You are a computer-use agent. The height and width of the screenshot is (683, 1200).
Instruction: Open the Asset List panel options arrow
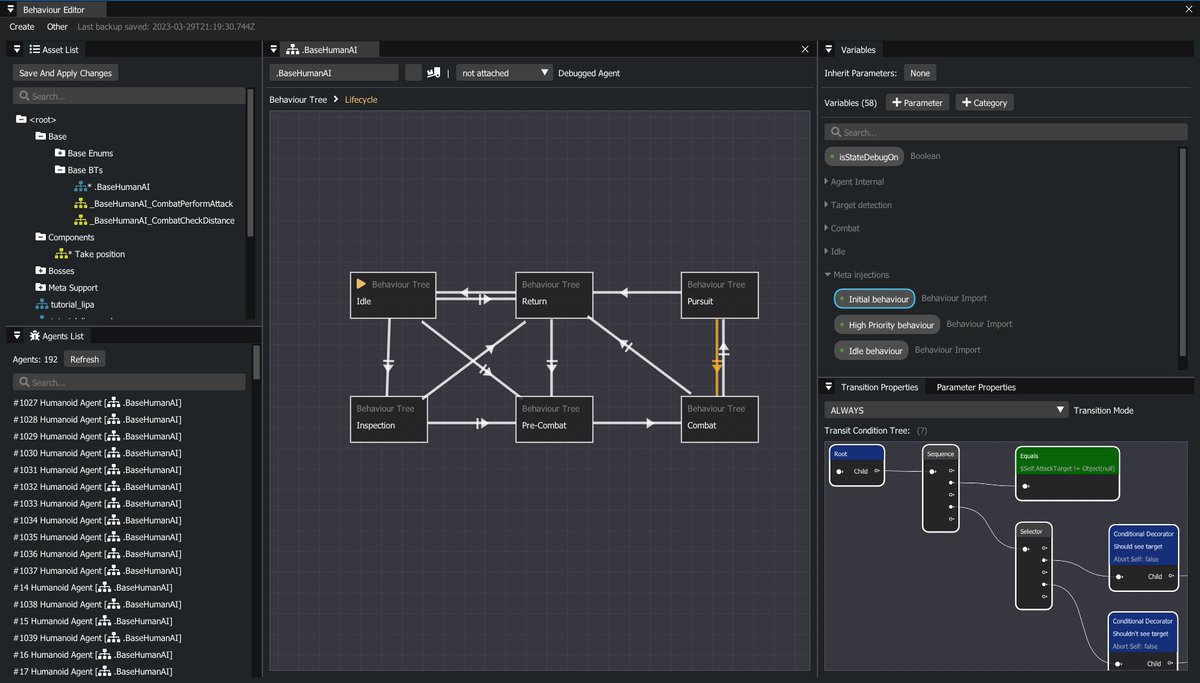point(17,49)
